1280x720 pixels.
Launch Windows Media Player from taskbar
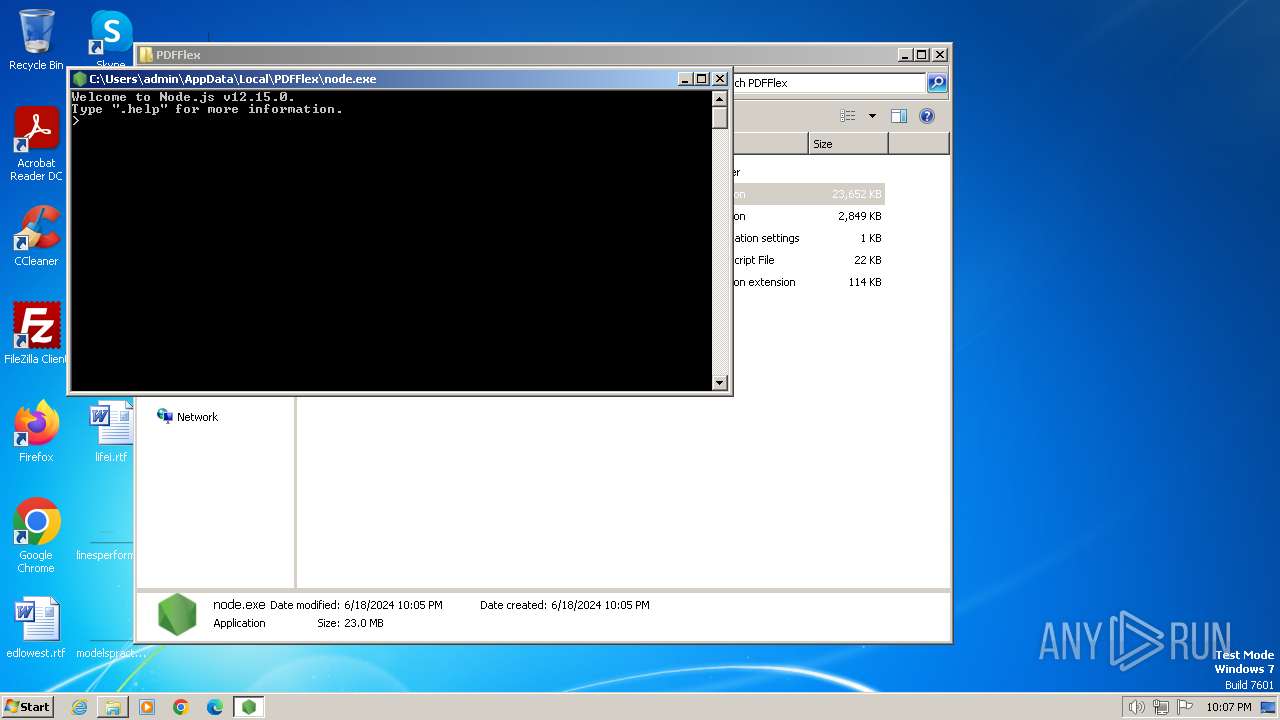click(147, 707)
